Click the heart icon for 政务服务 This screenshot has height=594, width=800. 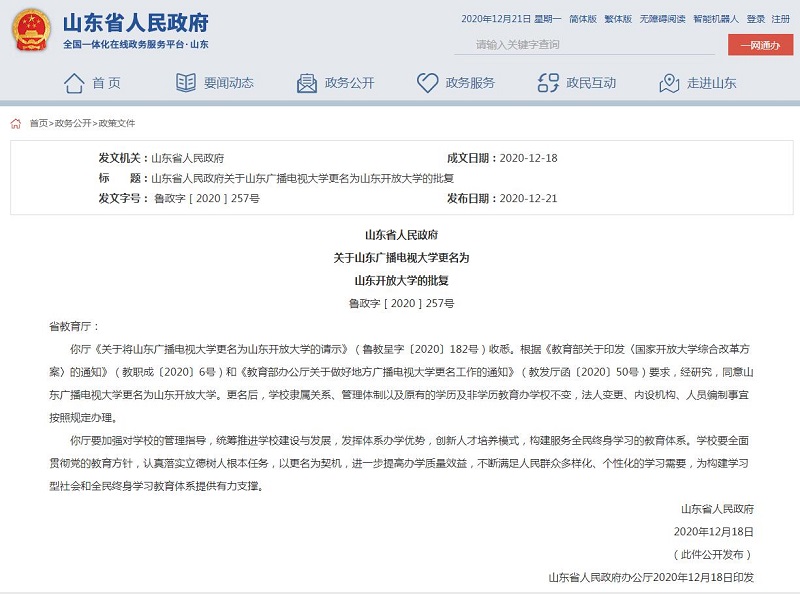428,83
